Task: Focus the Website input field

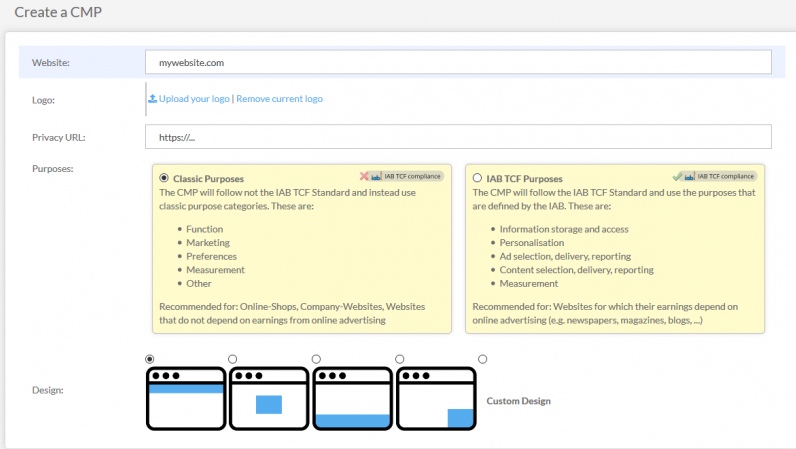Action: click(x=458, y=62)
